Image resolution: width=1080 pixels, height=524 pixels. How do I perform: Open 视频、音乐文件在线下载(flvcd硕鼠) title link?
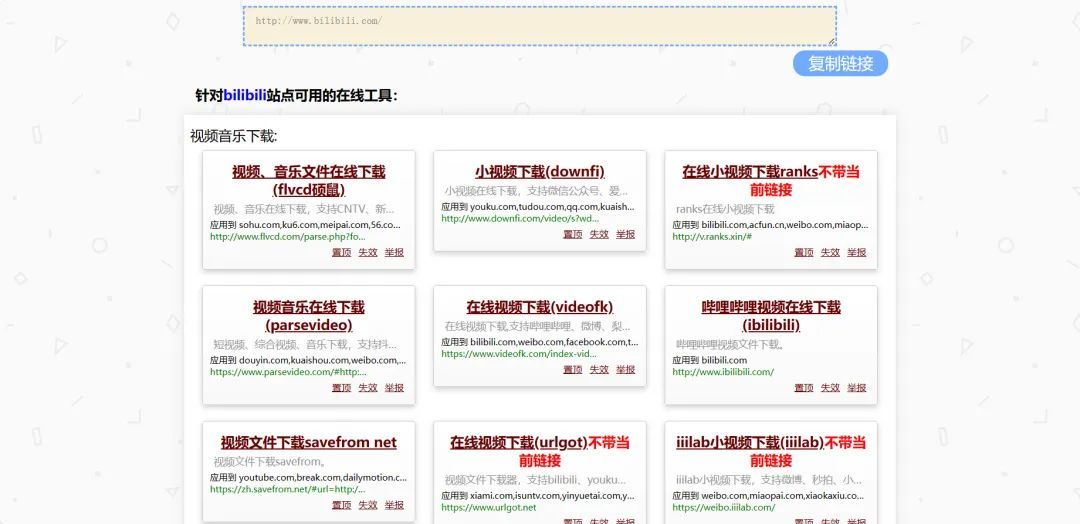coord(309,180)
